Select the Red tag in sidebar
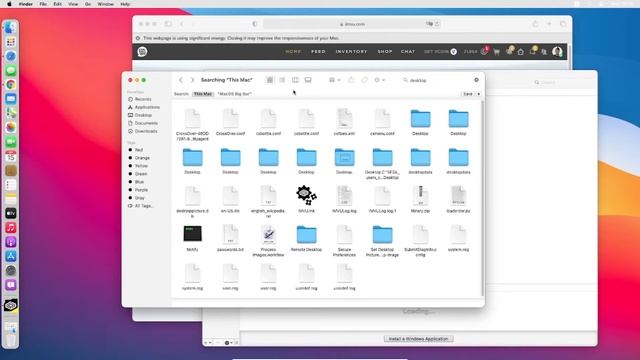640x360 pixels. click(x=139, y=150)
